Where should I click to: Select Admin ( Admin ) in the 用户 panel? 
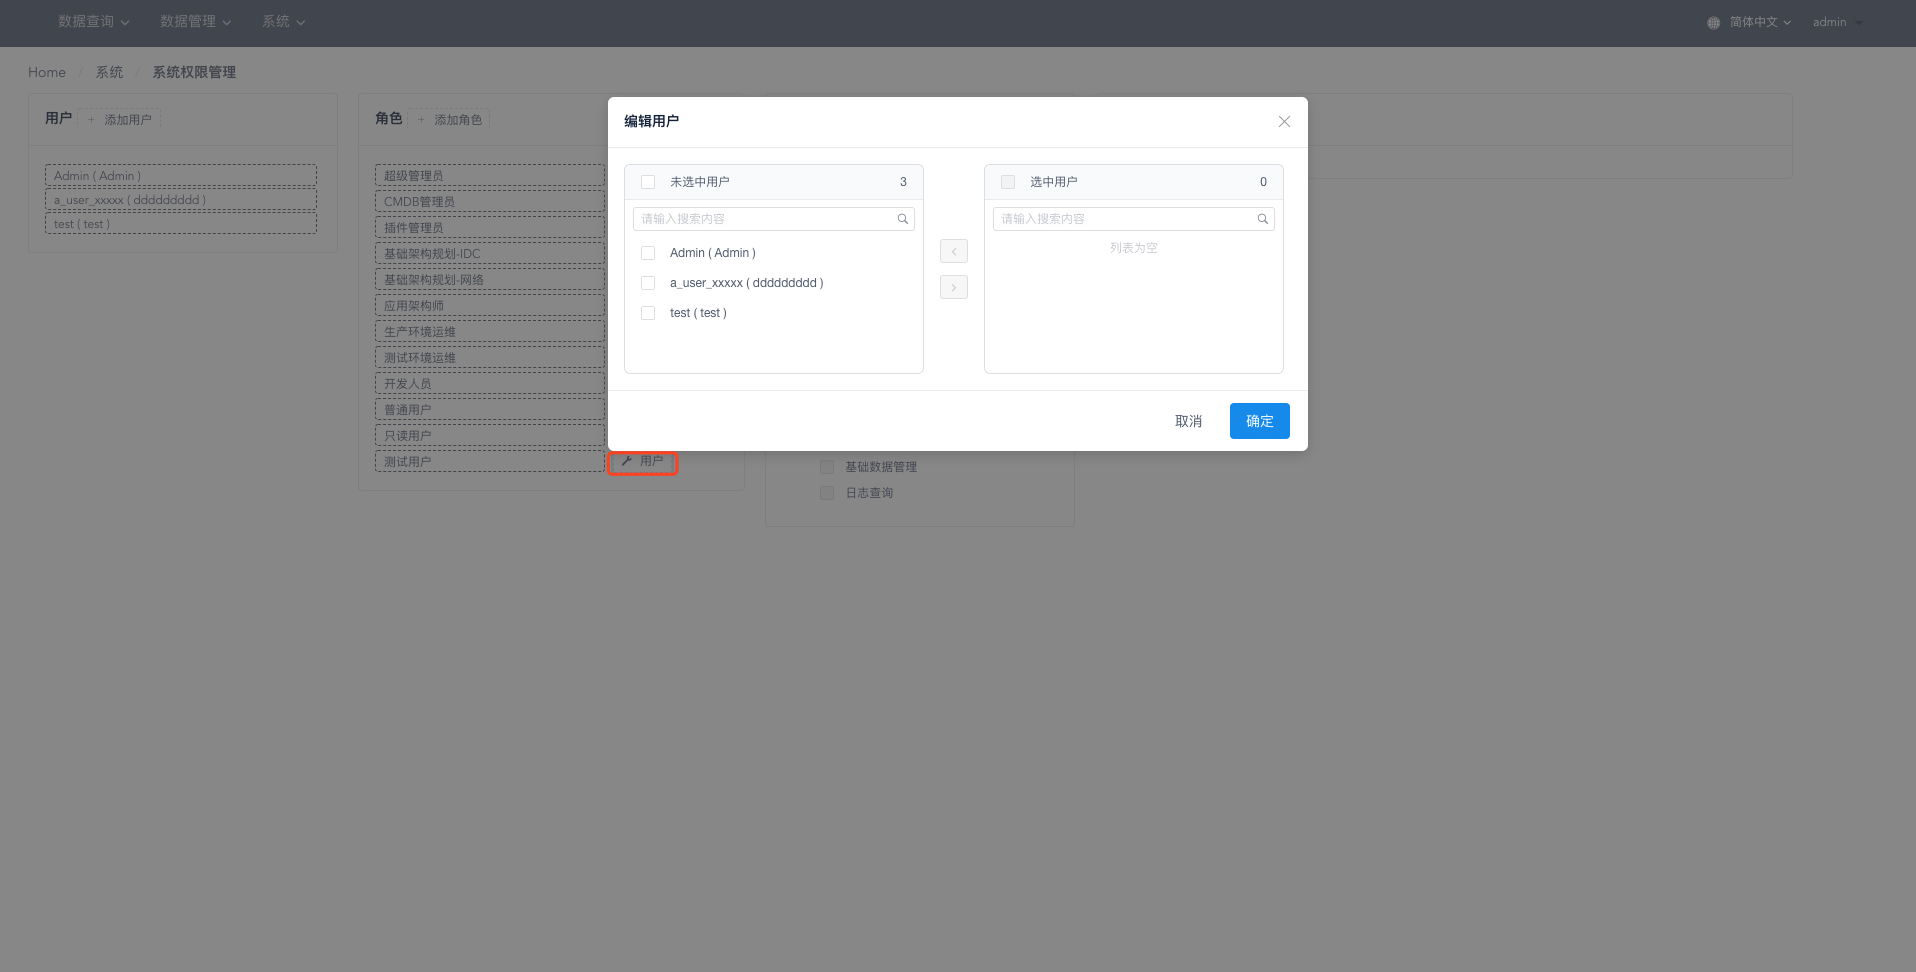[x=181, y=175]
